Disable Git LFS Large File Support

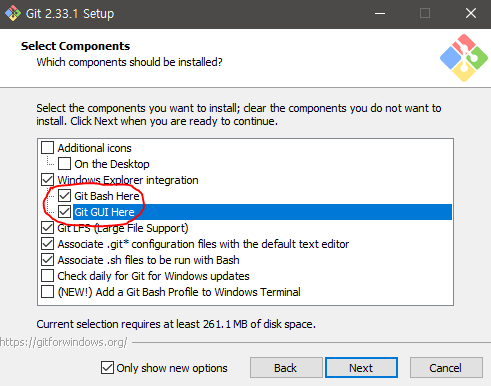(47, 228)
